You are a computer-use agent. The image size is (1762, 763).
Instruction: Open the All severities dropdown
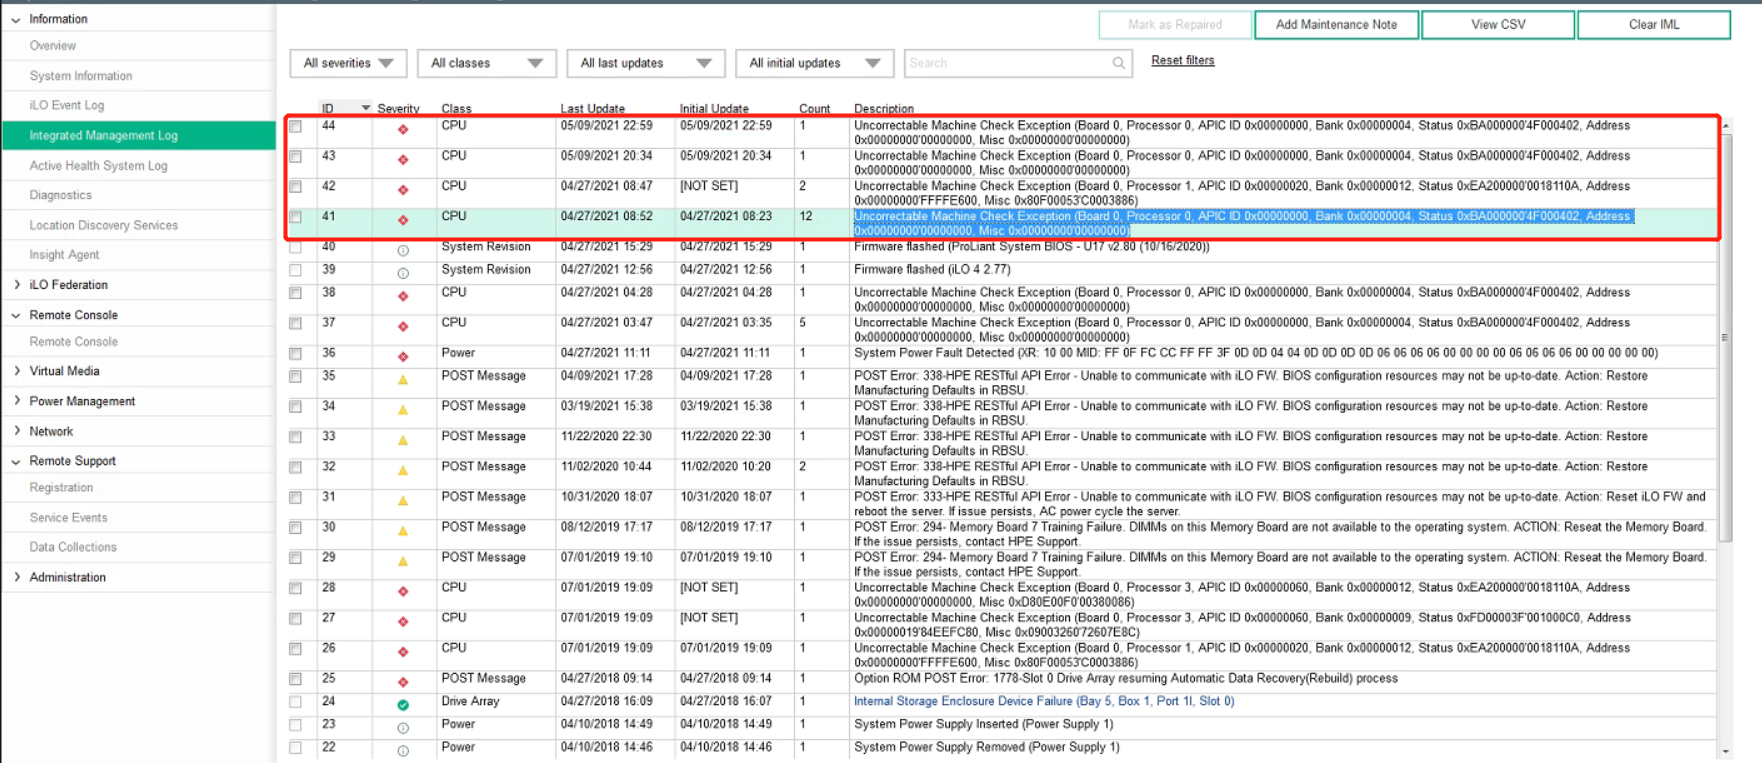point(348,63)
